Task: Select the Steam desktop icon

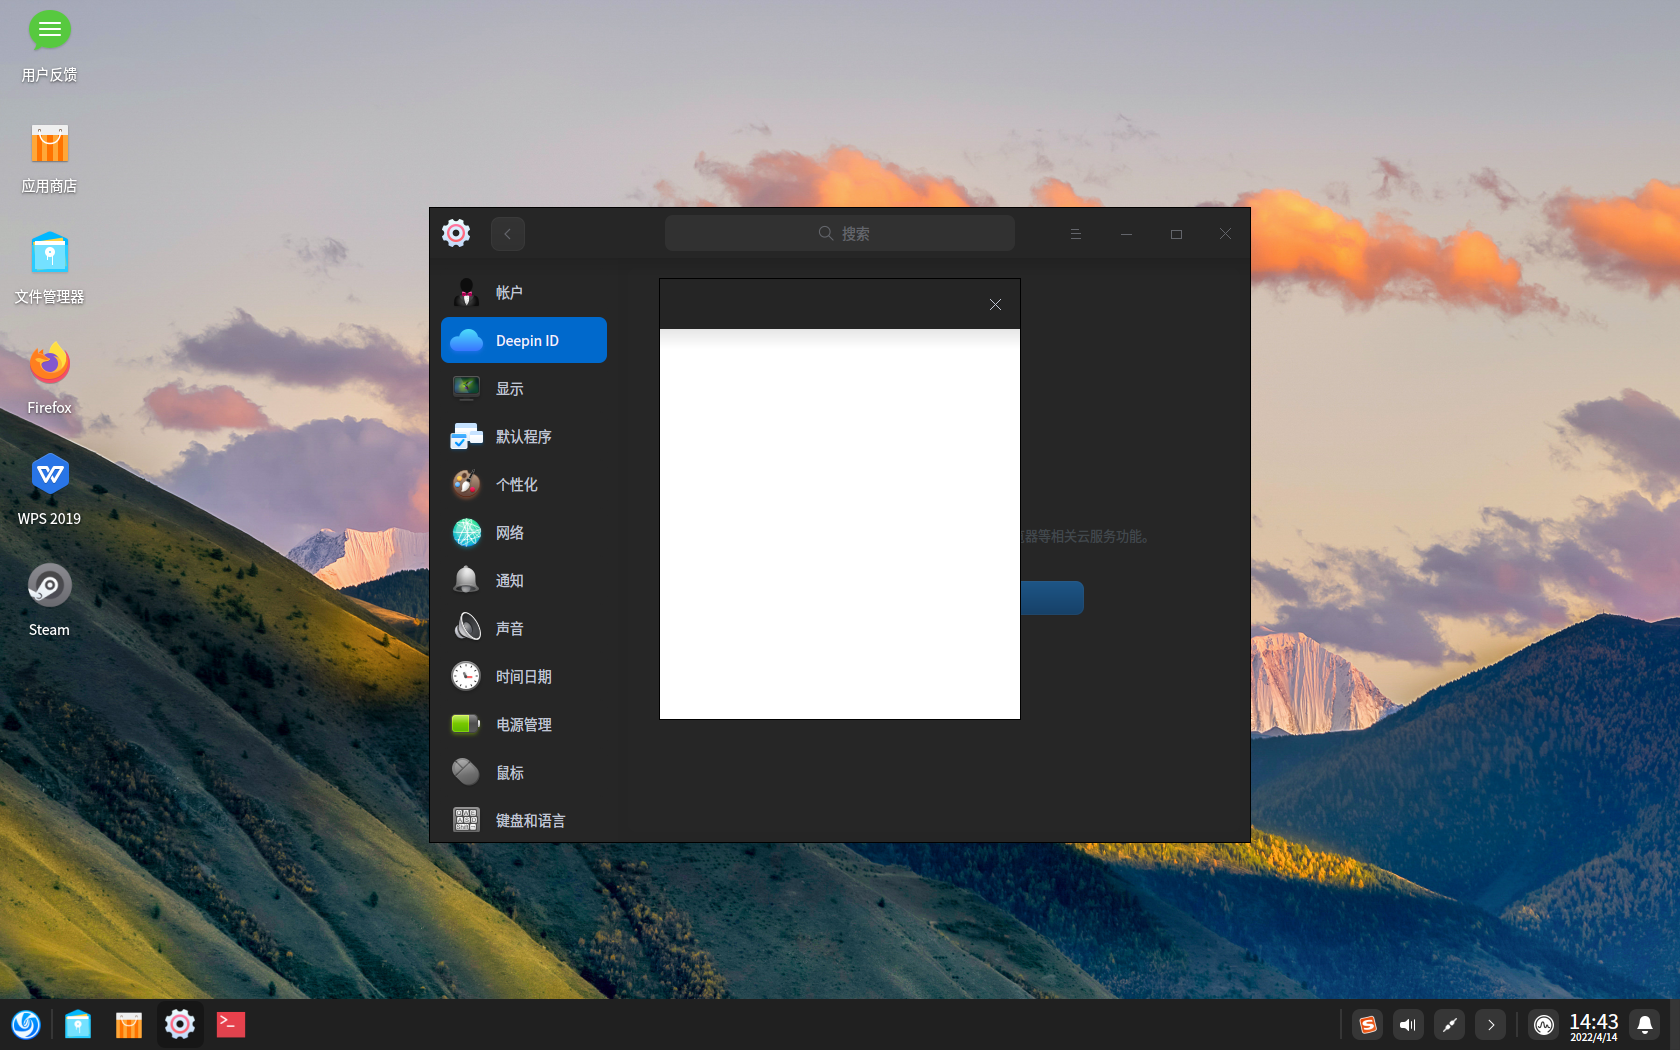Action: (x=49, y=601)
